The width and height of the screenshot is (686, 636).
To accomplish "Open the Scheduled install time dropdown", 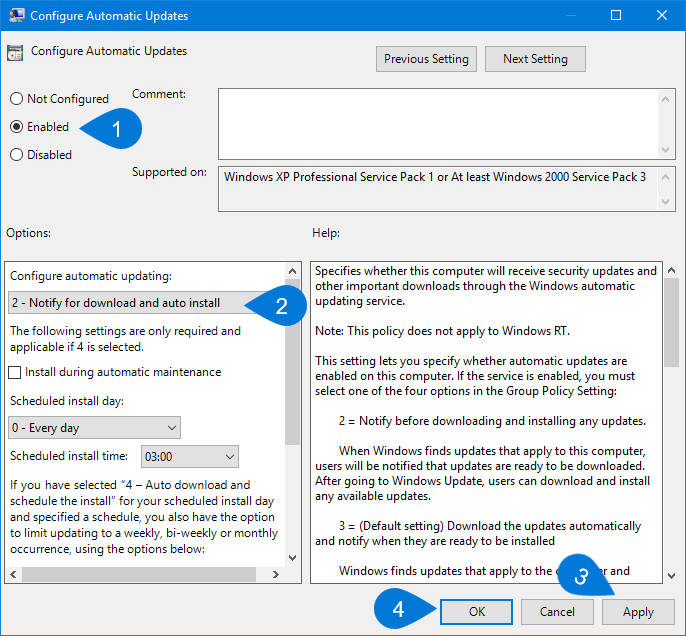I will pyautogui.click(x=189, y=457).
